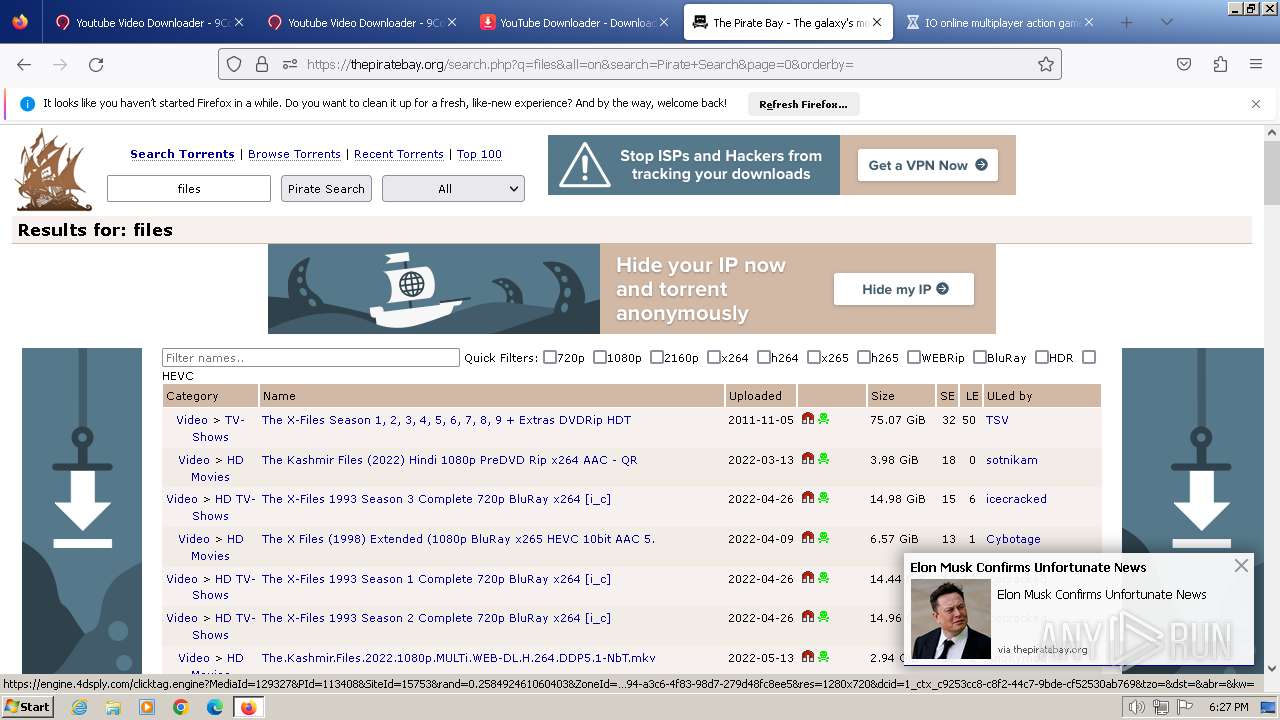Open The X-Files Season 3 Complete 720p link
1280x720 pixels.
436,499
